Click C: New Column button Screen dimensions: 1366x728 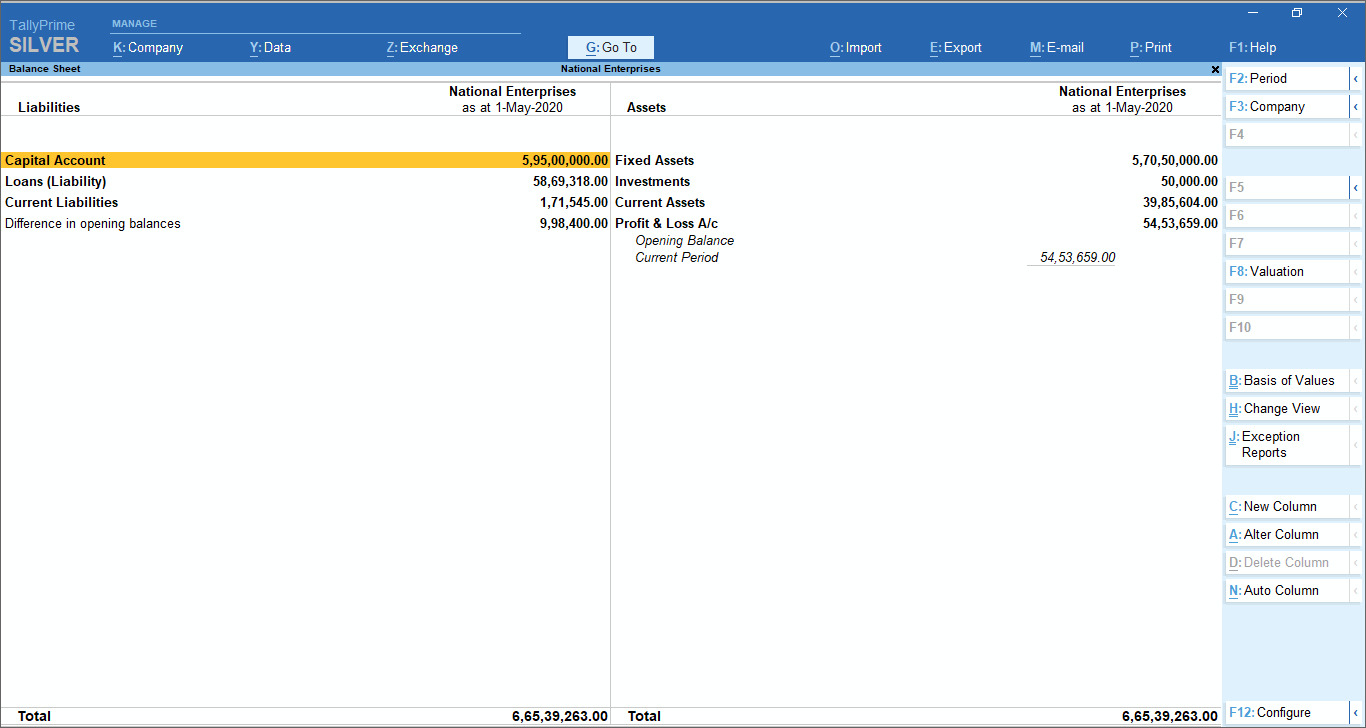point(1287,506)
